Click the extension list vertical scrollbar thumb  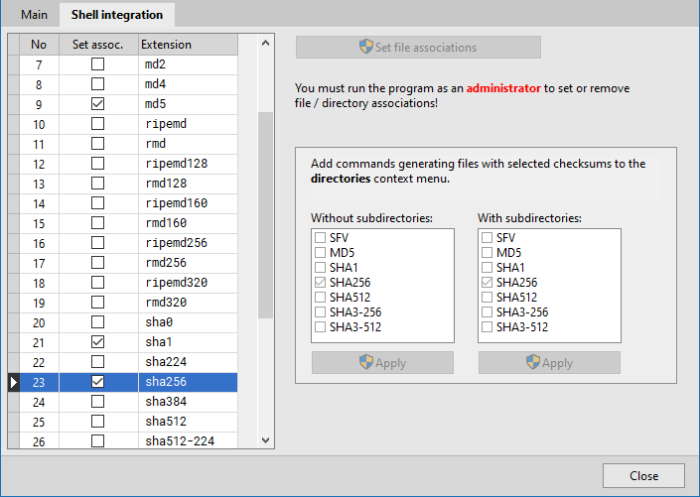coord(266,215)
